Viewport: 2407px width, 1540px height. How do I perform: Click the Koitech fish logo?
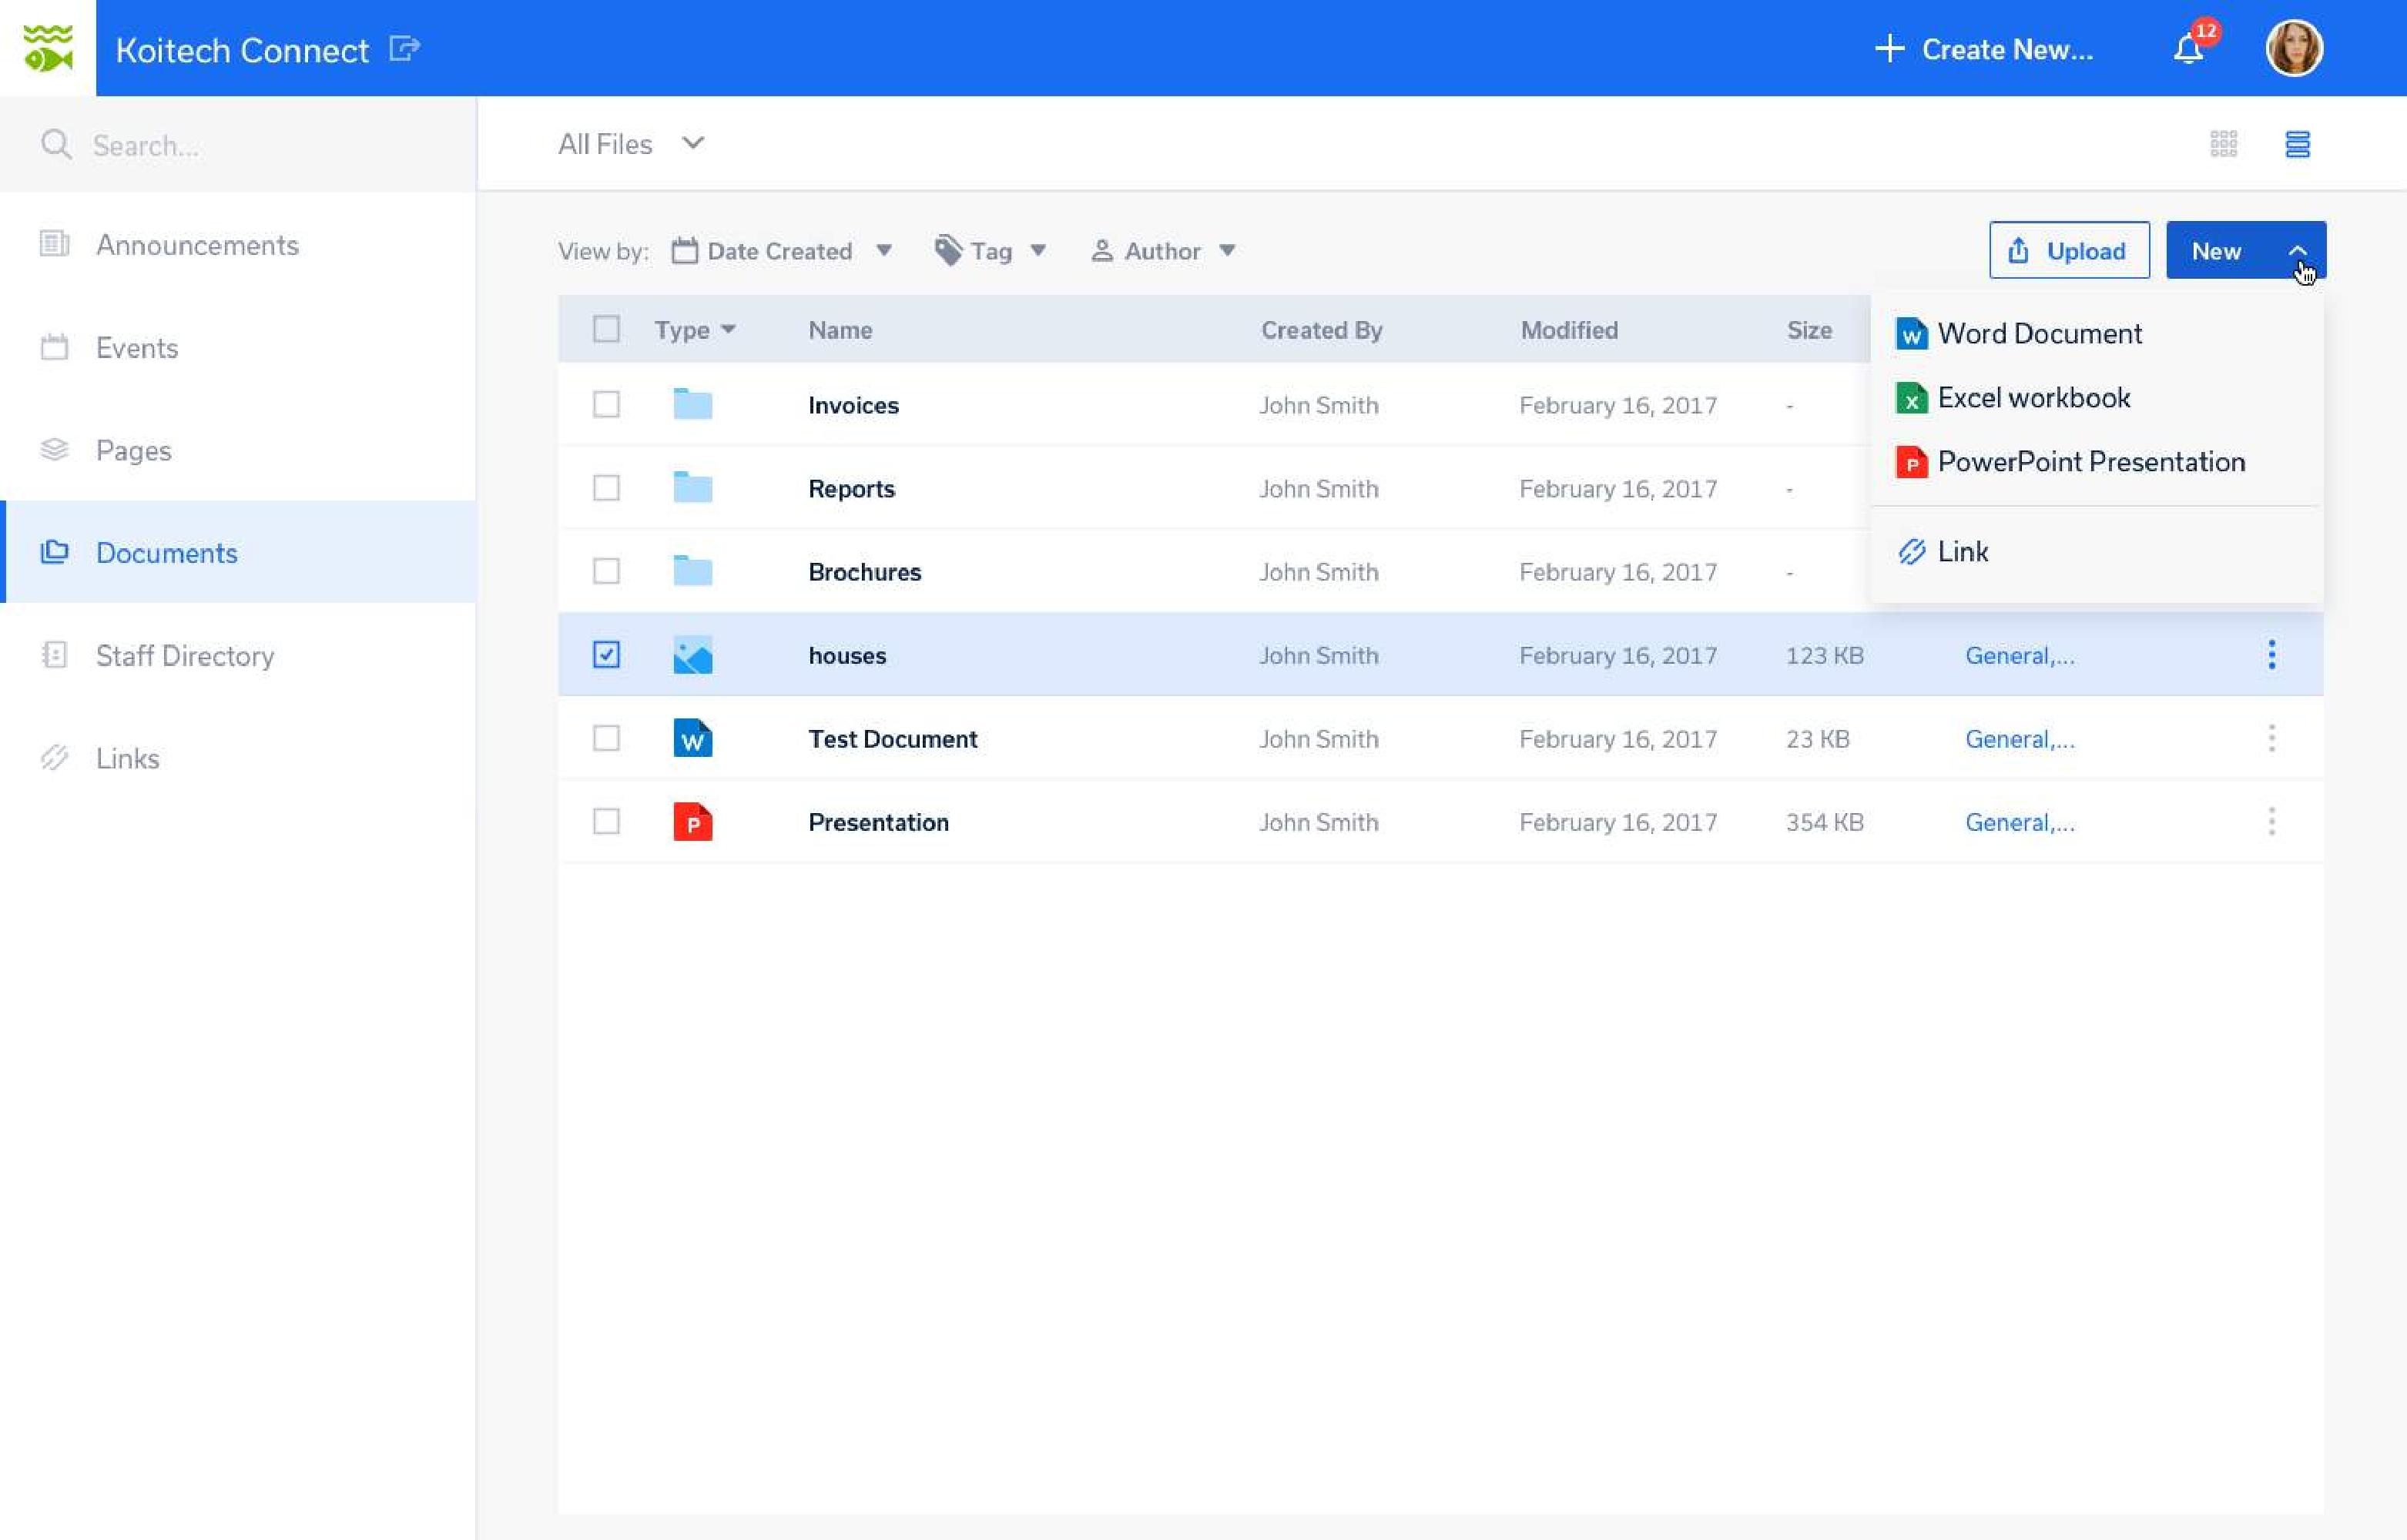click(x=48, y=48)
